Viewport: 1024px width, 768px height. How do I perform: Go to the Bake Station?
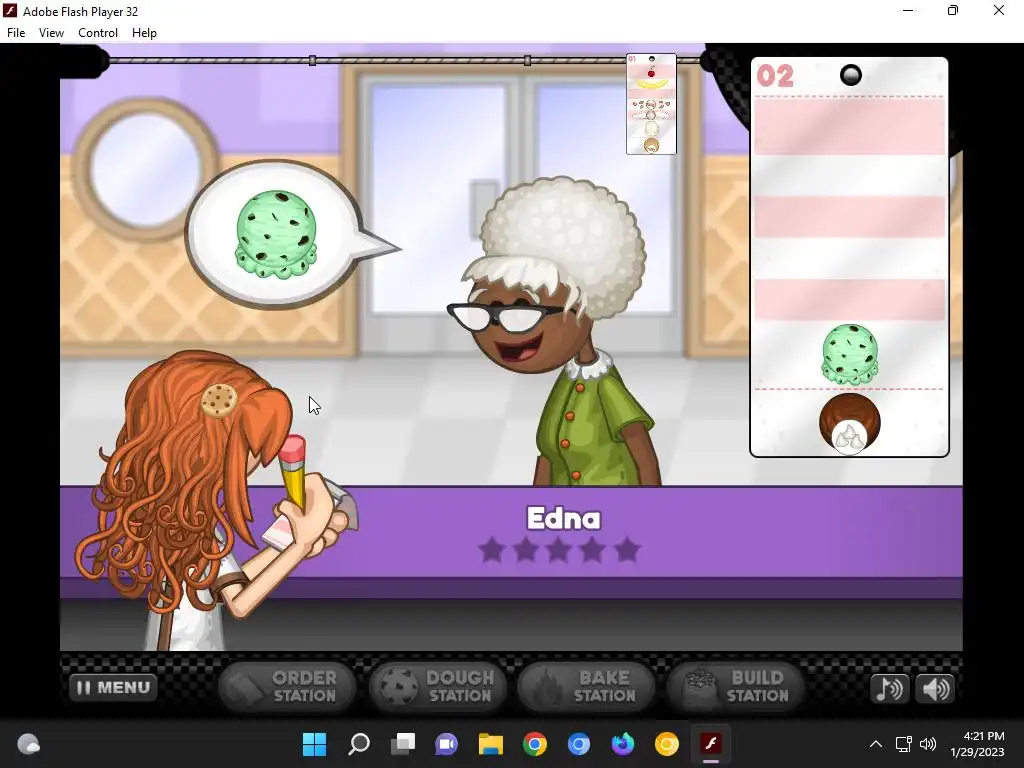586,687
